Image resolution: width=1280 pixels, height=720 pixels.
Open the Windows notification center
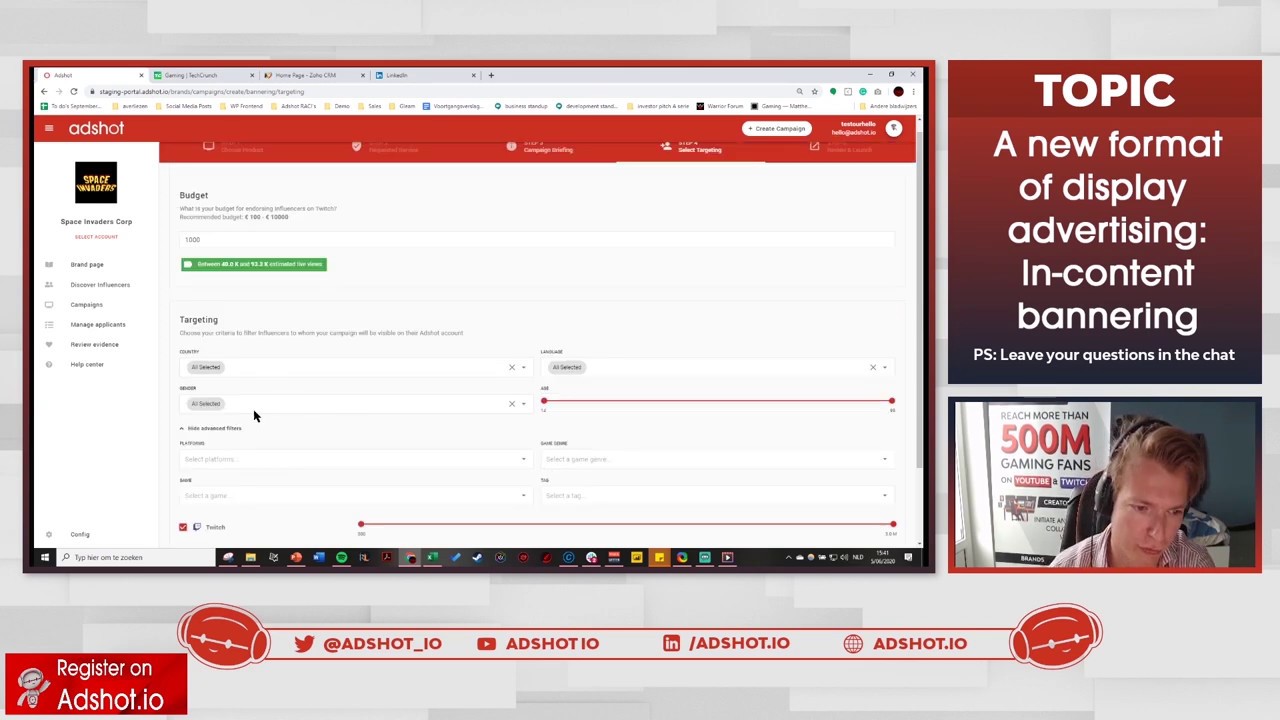pyautogui.click(x=908, y=557)
